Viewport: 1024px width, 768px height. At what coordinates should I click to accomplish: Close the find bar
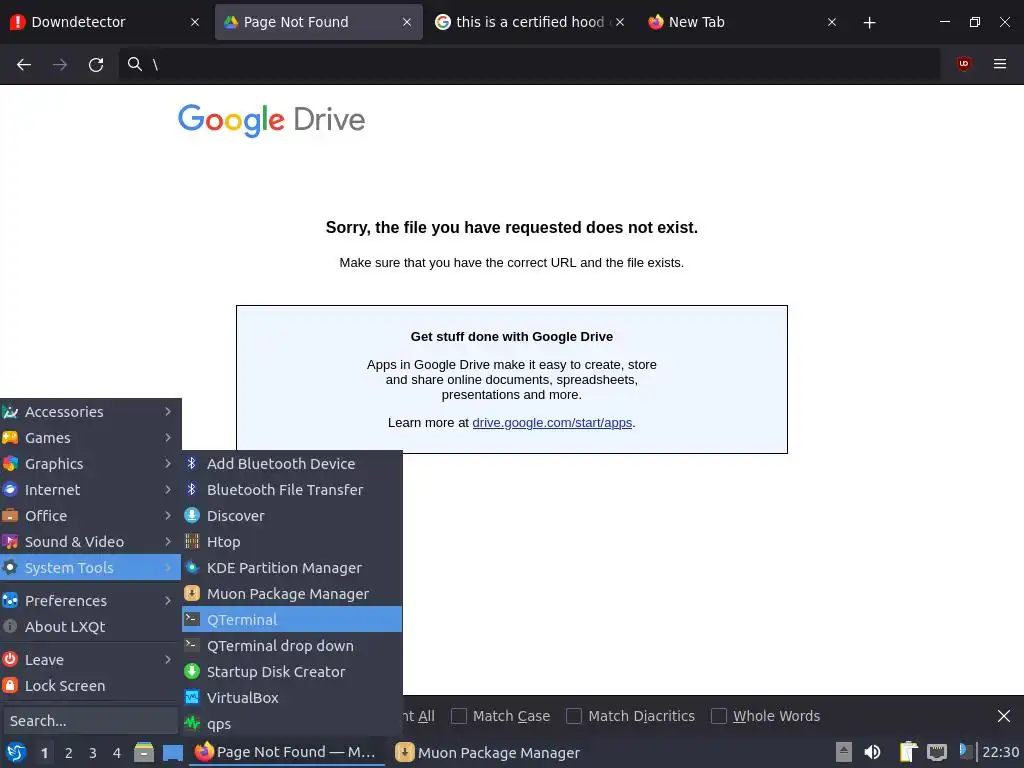point(1004,716)
